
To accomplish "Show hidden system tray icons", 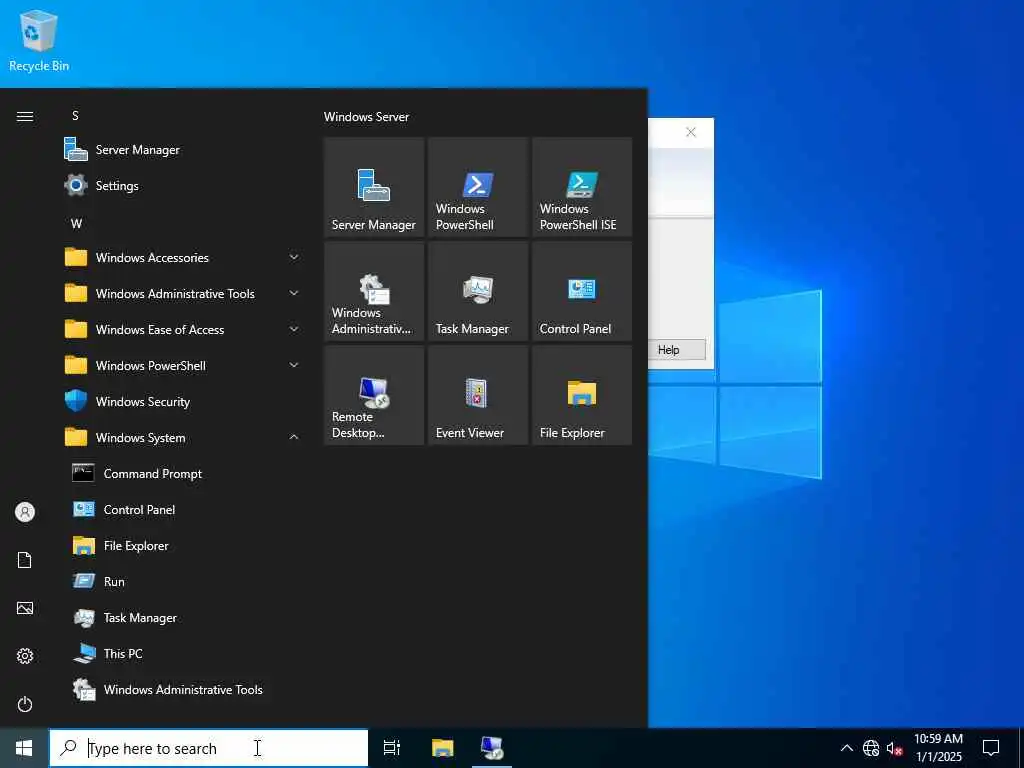I will pos(846,748).
